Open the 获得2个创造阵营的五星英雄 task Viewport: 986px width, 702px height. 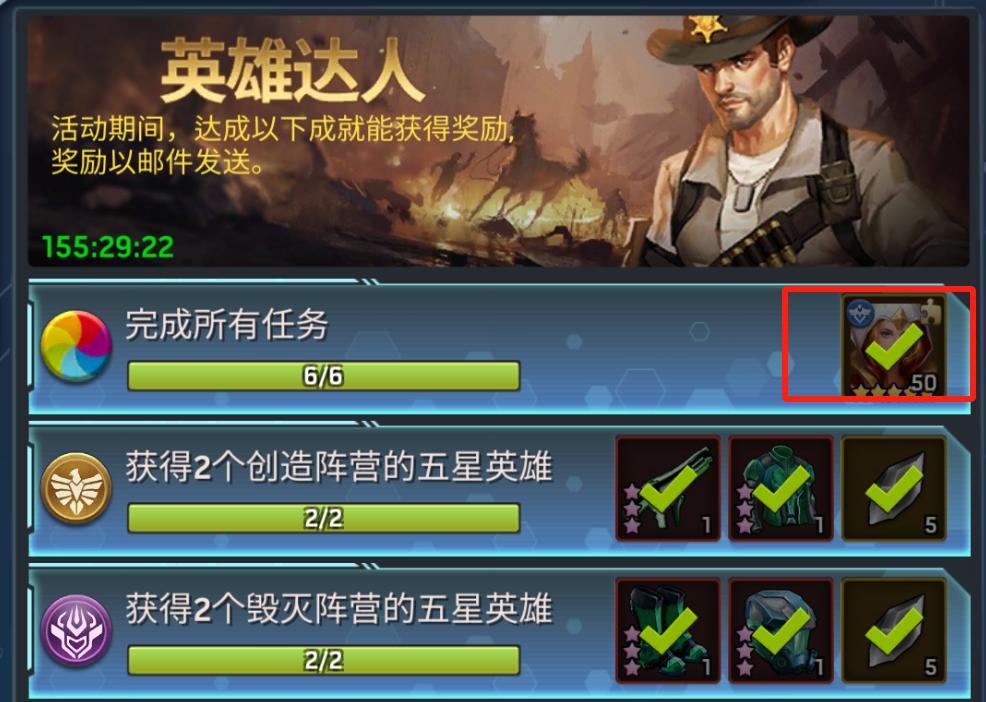[x=500, y=490]
